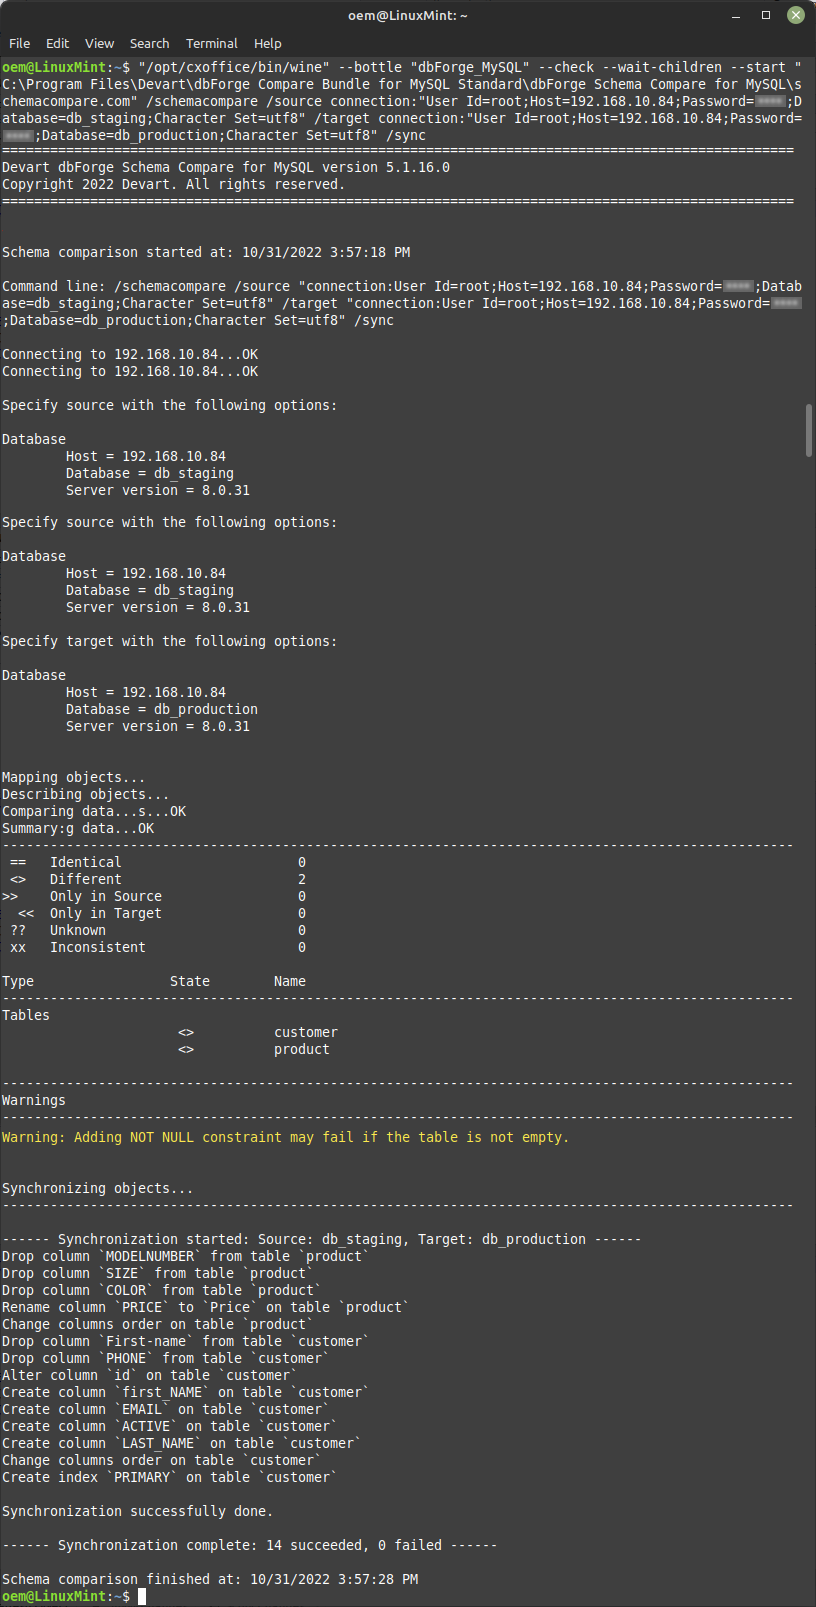Click 'Schema comparison finished at' line
816x1607 pixels.
coord(210,1579)
